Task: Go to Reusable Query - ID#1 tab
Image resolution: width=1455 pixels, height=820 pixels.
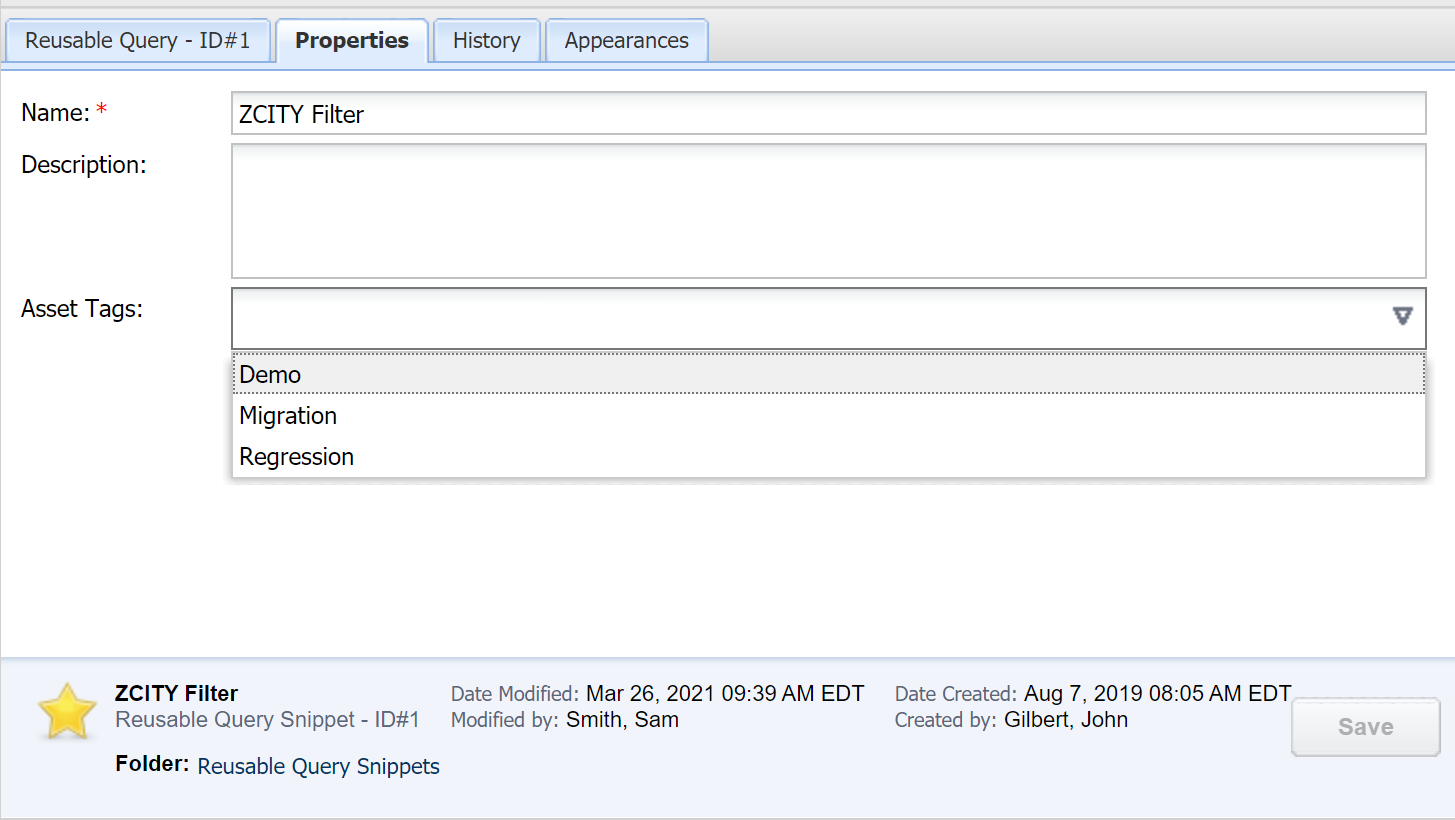Action: 137,41
